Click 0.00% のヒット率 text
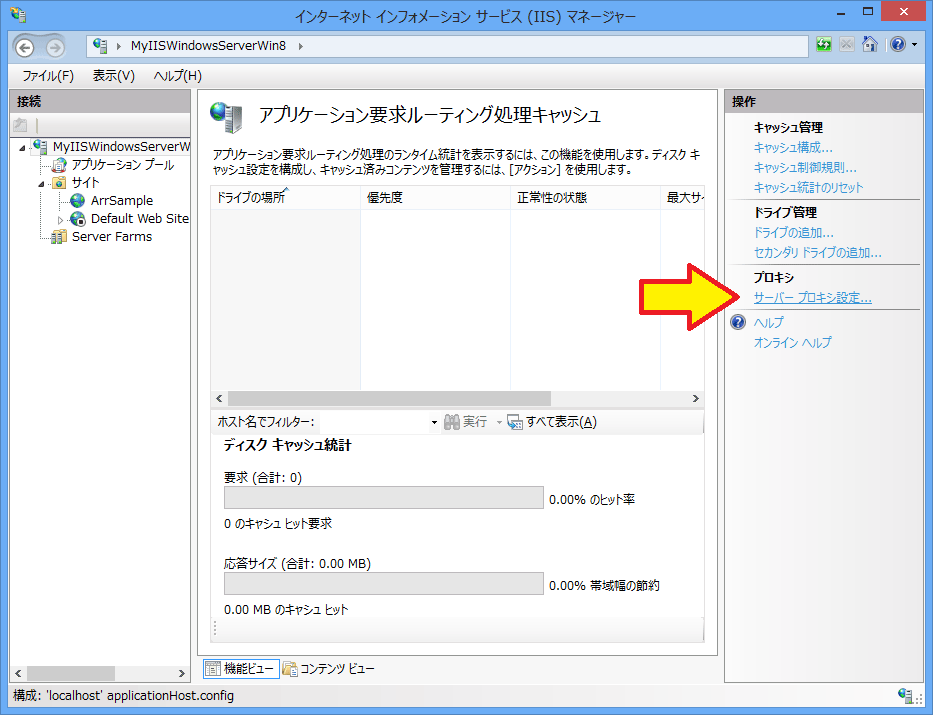933x715 pixels. (x=592, y=500)
